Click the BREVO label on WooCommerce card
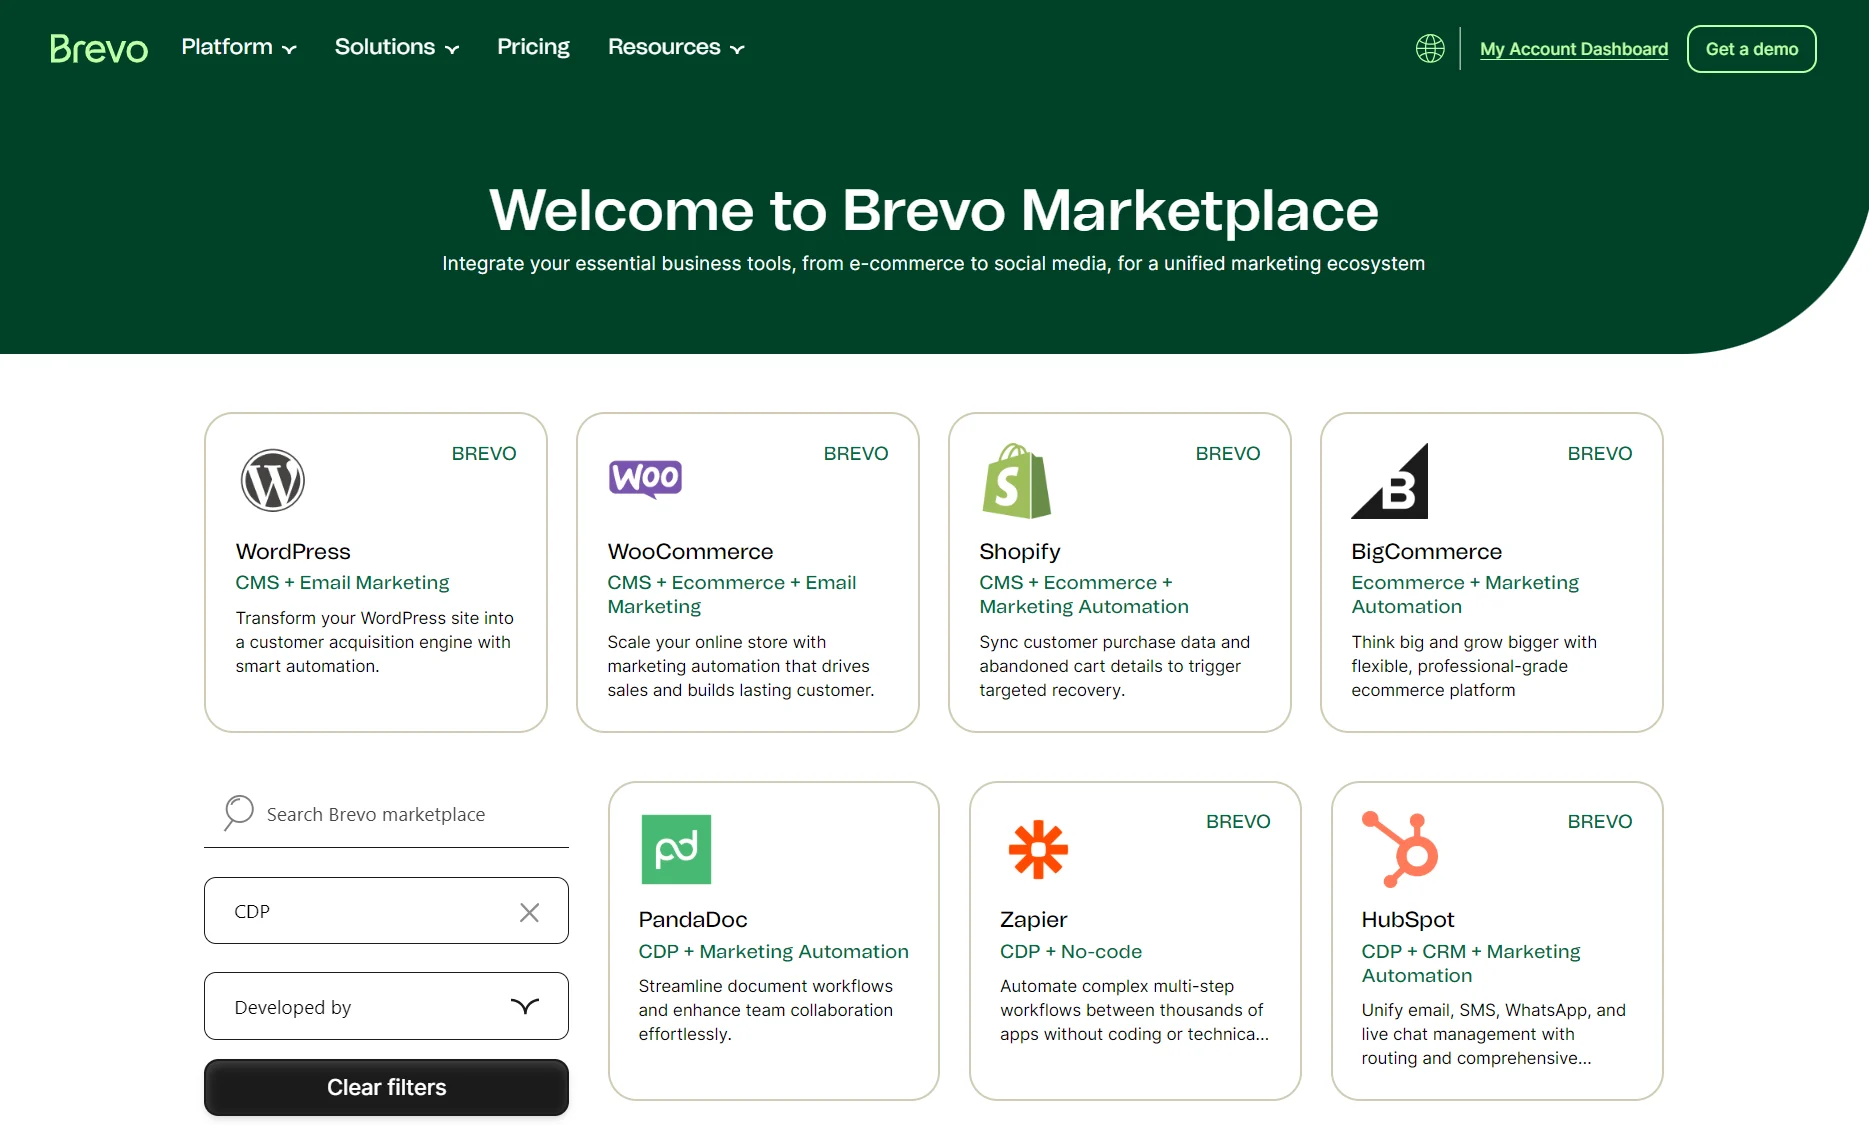Image resolution: width=1869 pixels, height=1125 pixels. pyautogui.click(x=856, y=454)
